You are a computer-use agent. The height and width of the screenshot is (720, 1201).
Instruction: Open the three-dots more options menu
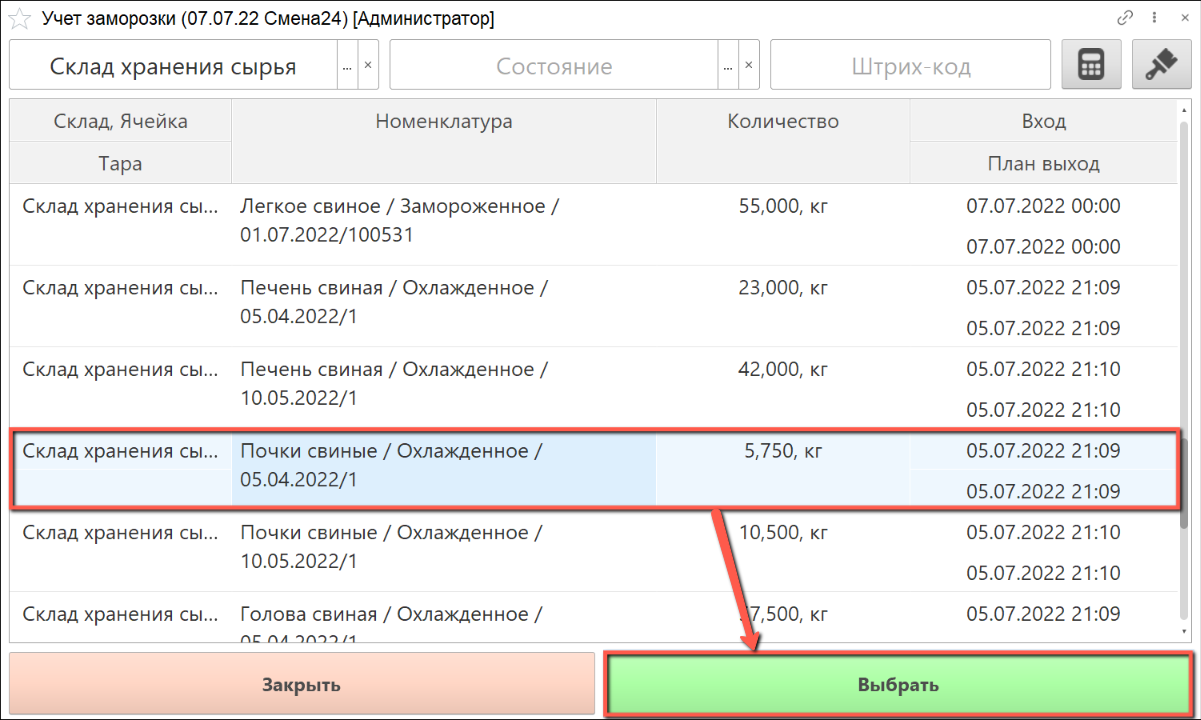[1155, 19]
